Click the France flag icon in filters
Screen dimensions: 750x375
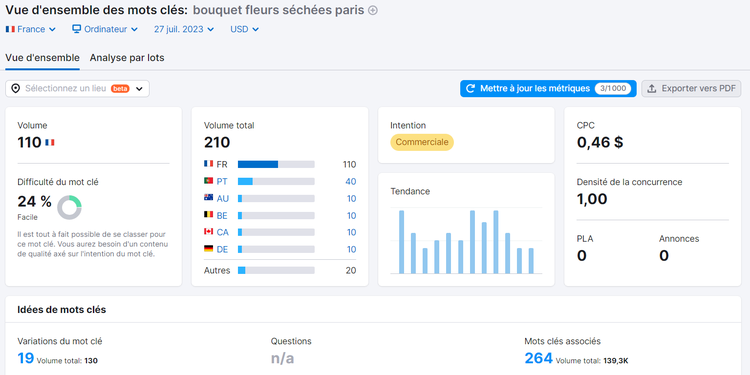coord(10,29)
